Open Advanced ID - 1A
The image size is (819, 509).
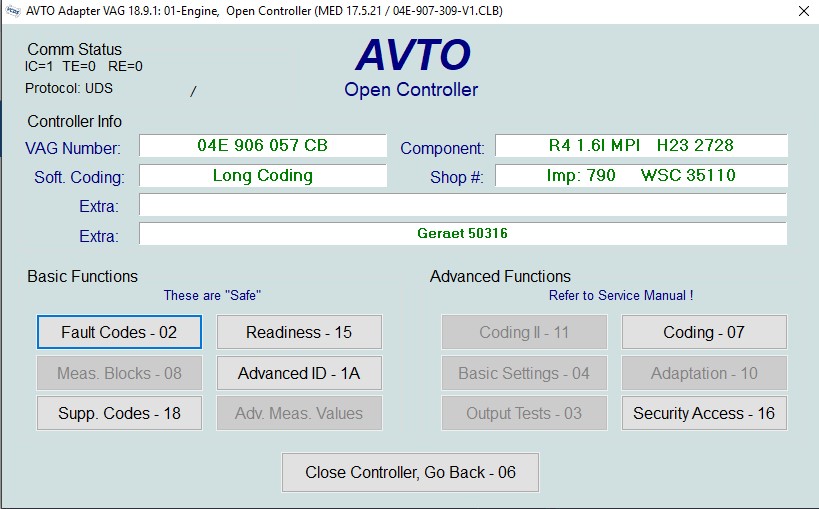coord(299,373)
